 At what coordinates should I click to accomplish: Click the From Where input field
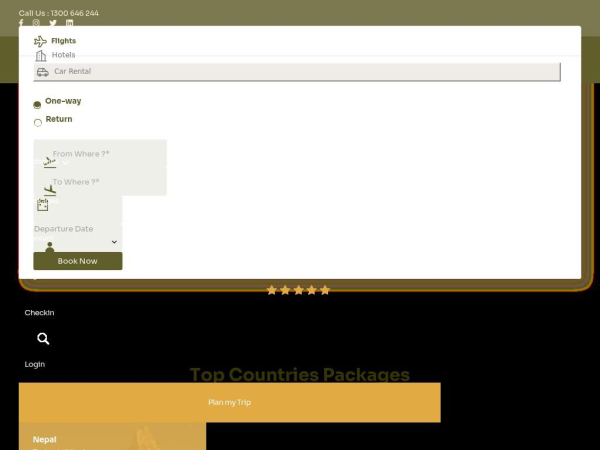tap(100, 154)
